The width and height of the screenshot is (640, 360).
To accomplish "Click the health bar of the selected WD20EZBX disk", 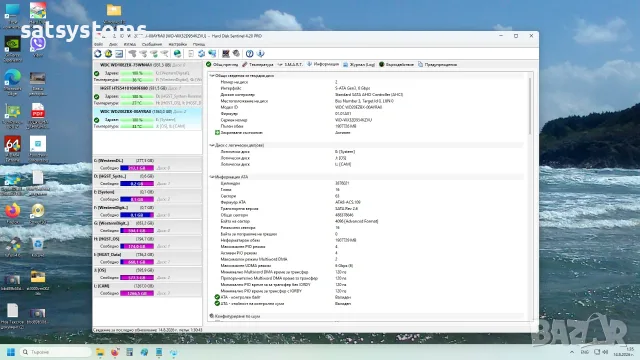I will click(x=137, y=120).
